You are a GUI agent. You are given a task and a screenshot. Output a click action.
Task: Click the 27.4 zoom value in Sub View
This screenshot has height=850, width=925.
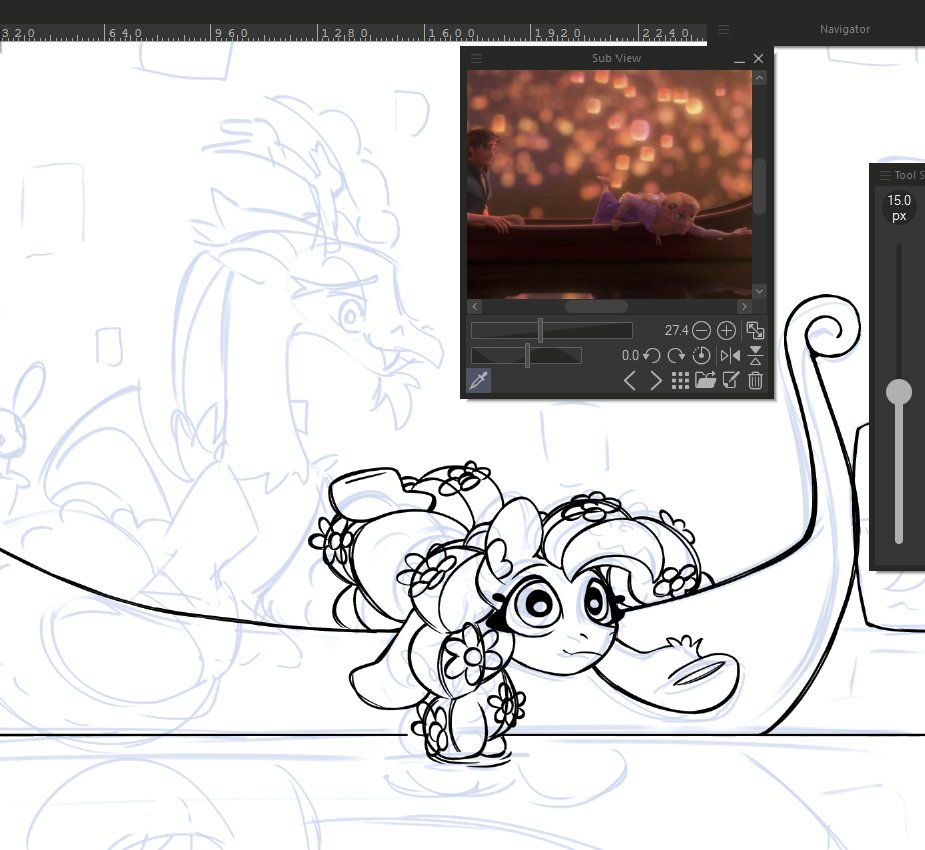tap(676, 330)
